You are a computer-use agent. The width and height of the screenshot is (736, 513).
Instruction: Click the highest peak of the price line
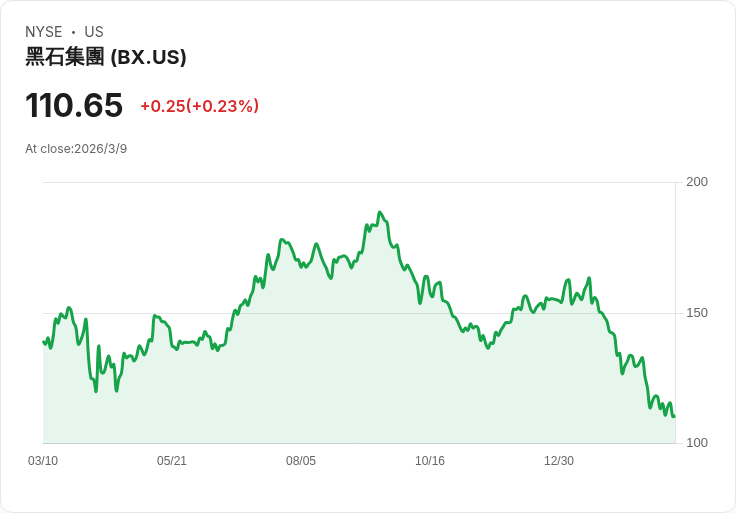(x=380, y=212)
